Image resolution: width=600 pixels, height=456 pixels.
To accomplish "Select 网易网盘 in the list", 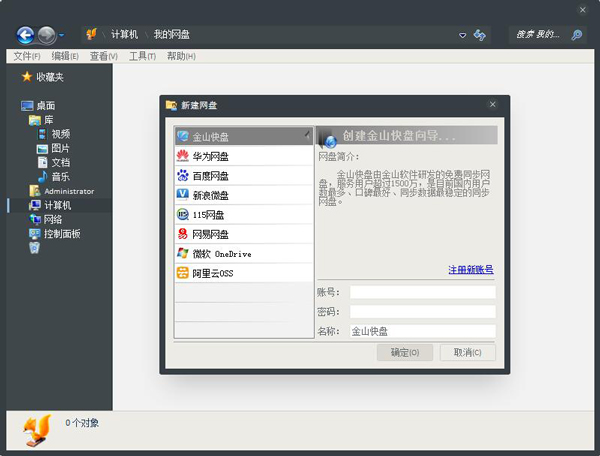I will [x=243, y=234].
